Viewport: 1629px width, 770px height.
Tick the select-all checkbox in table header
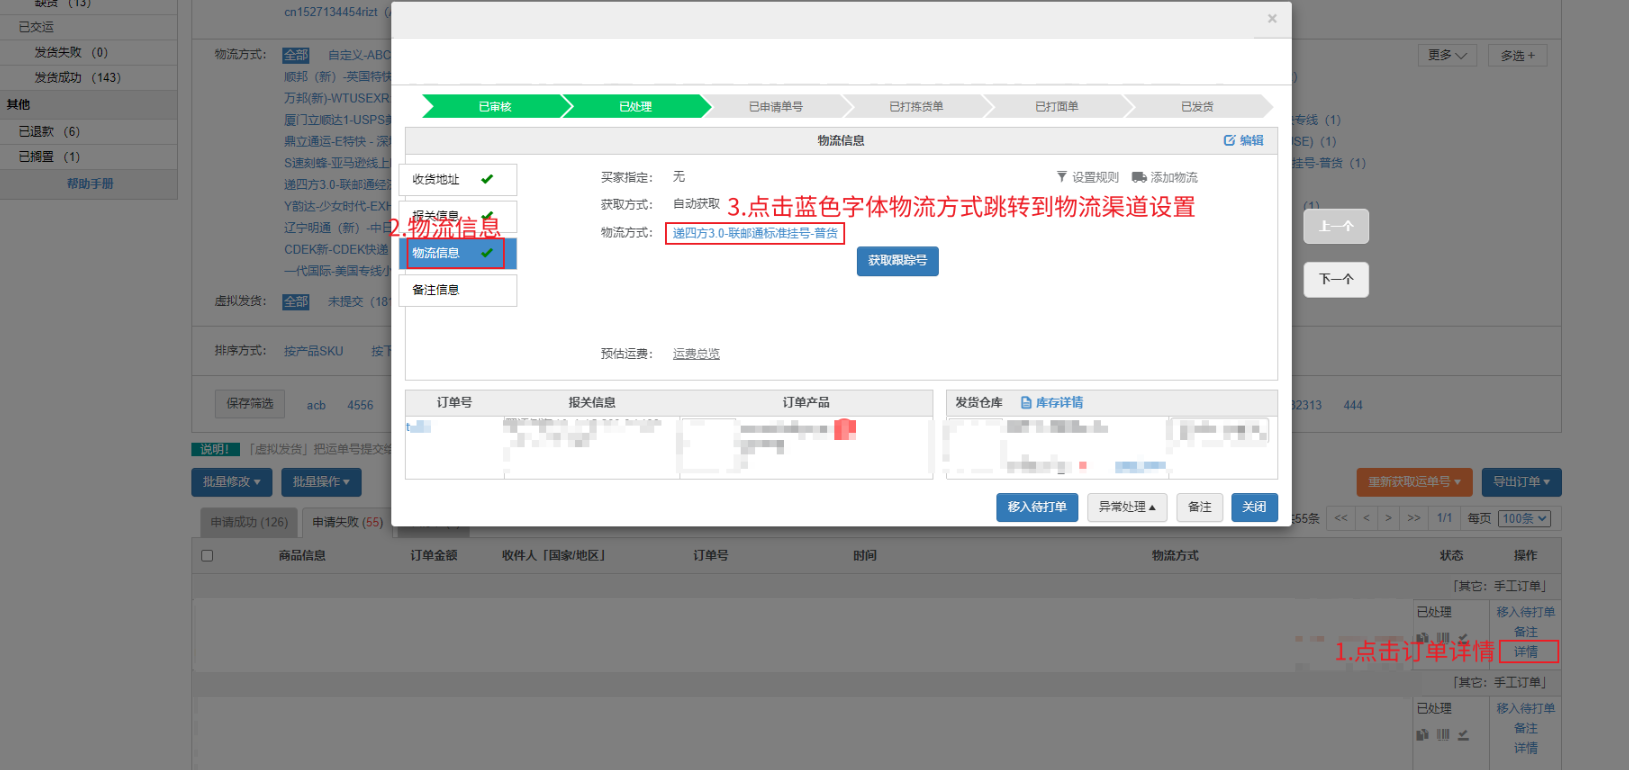pyautogui.click(x=207, y=556)
